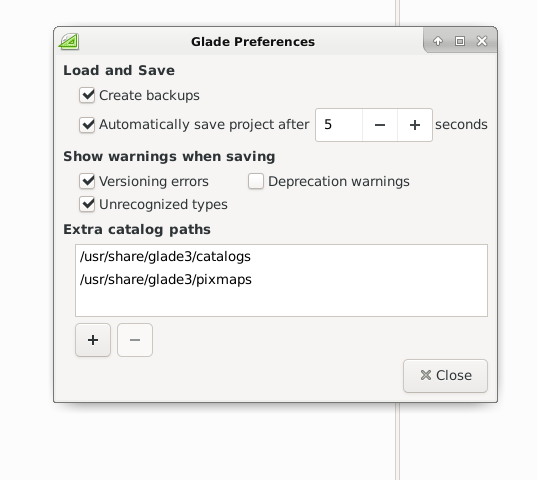Remove the selected catalog path with minus button

click(135, 340)
